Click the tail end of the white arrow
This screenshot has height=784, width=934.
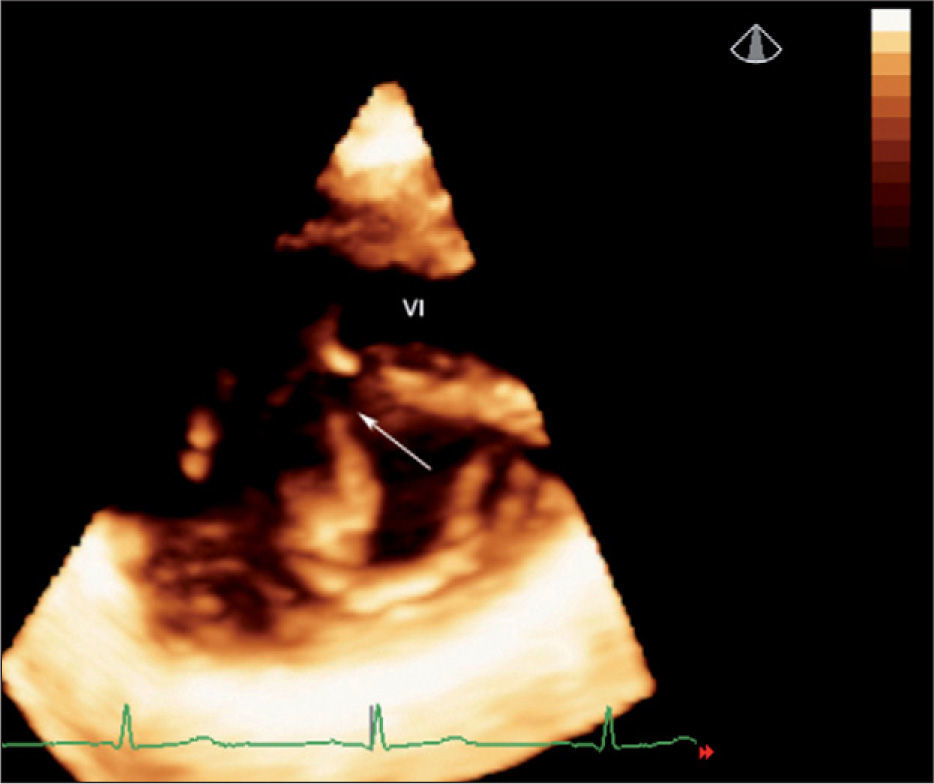(x=430, y=468)
